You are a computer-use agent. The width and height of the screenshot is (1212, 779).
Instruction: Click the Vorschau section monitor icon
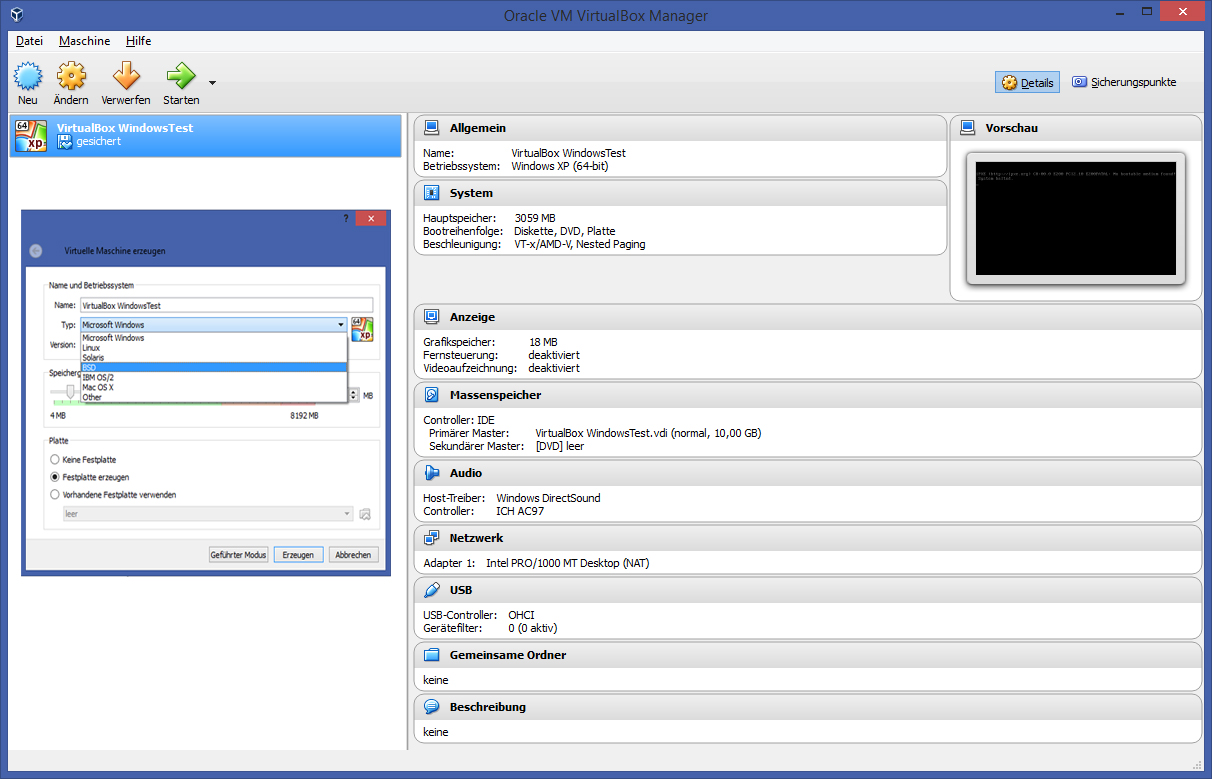pos(967,128)
